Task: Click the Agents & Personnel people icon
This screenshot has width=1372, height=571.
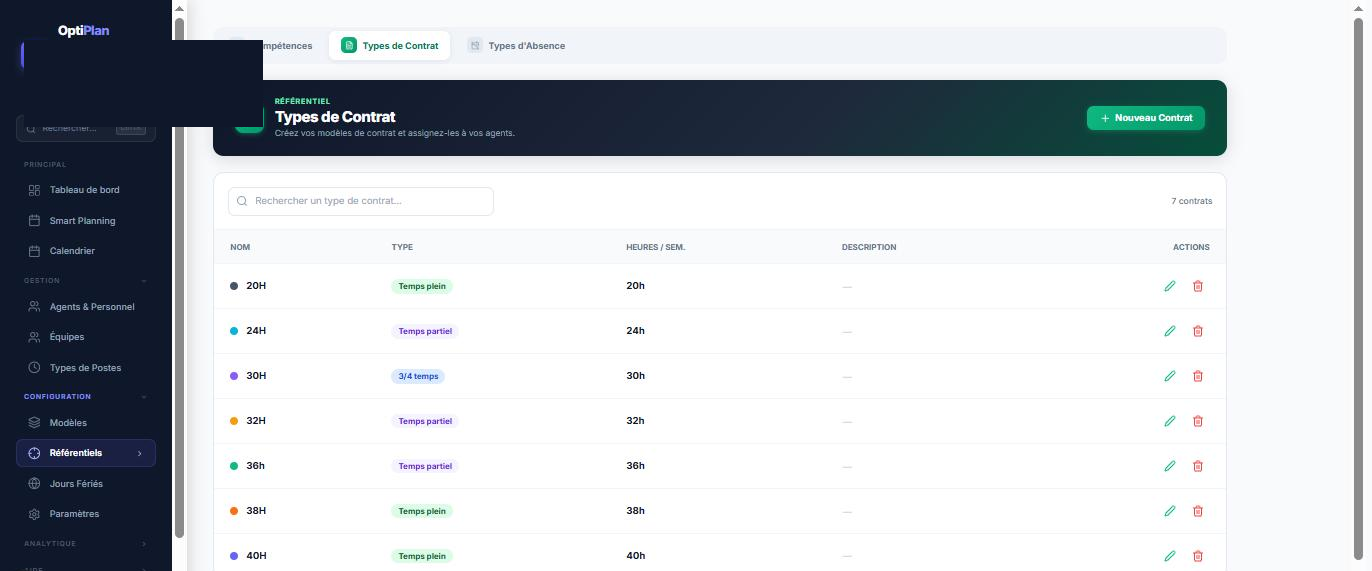Action: 34,307
